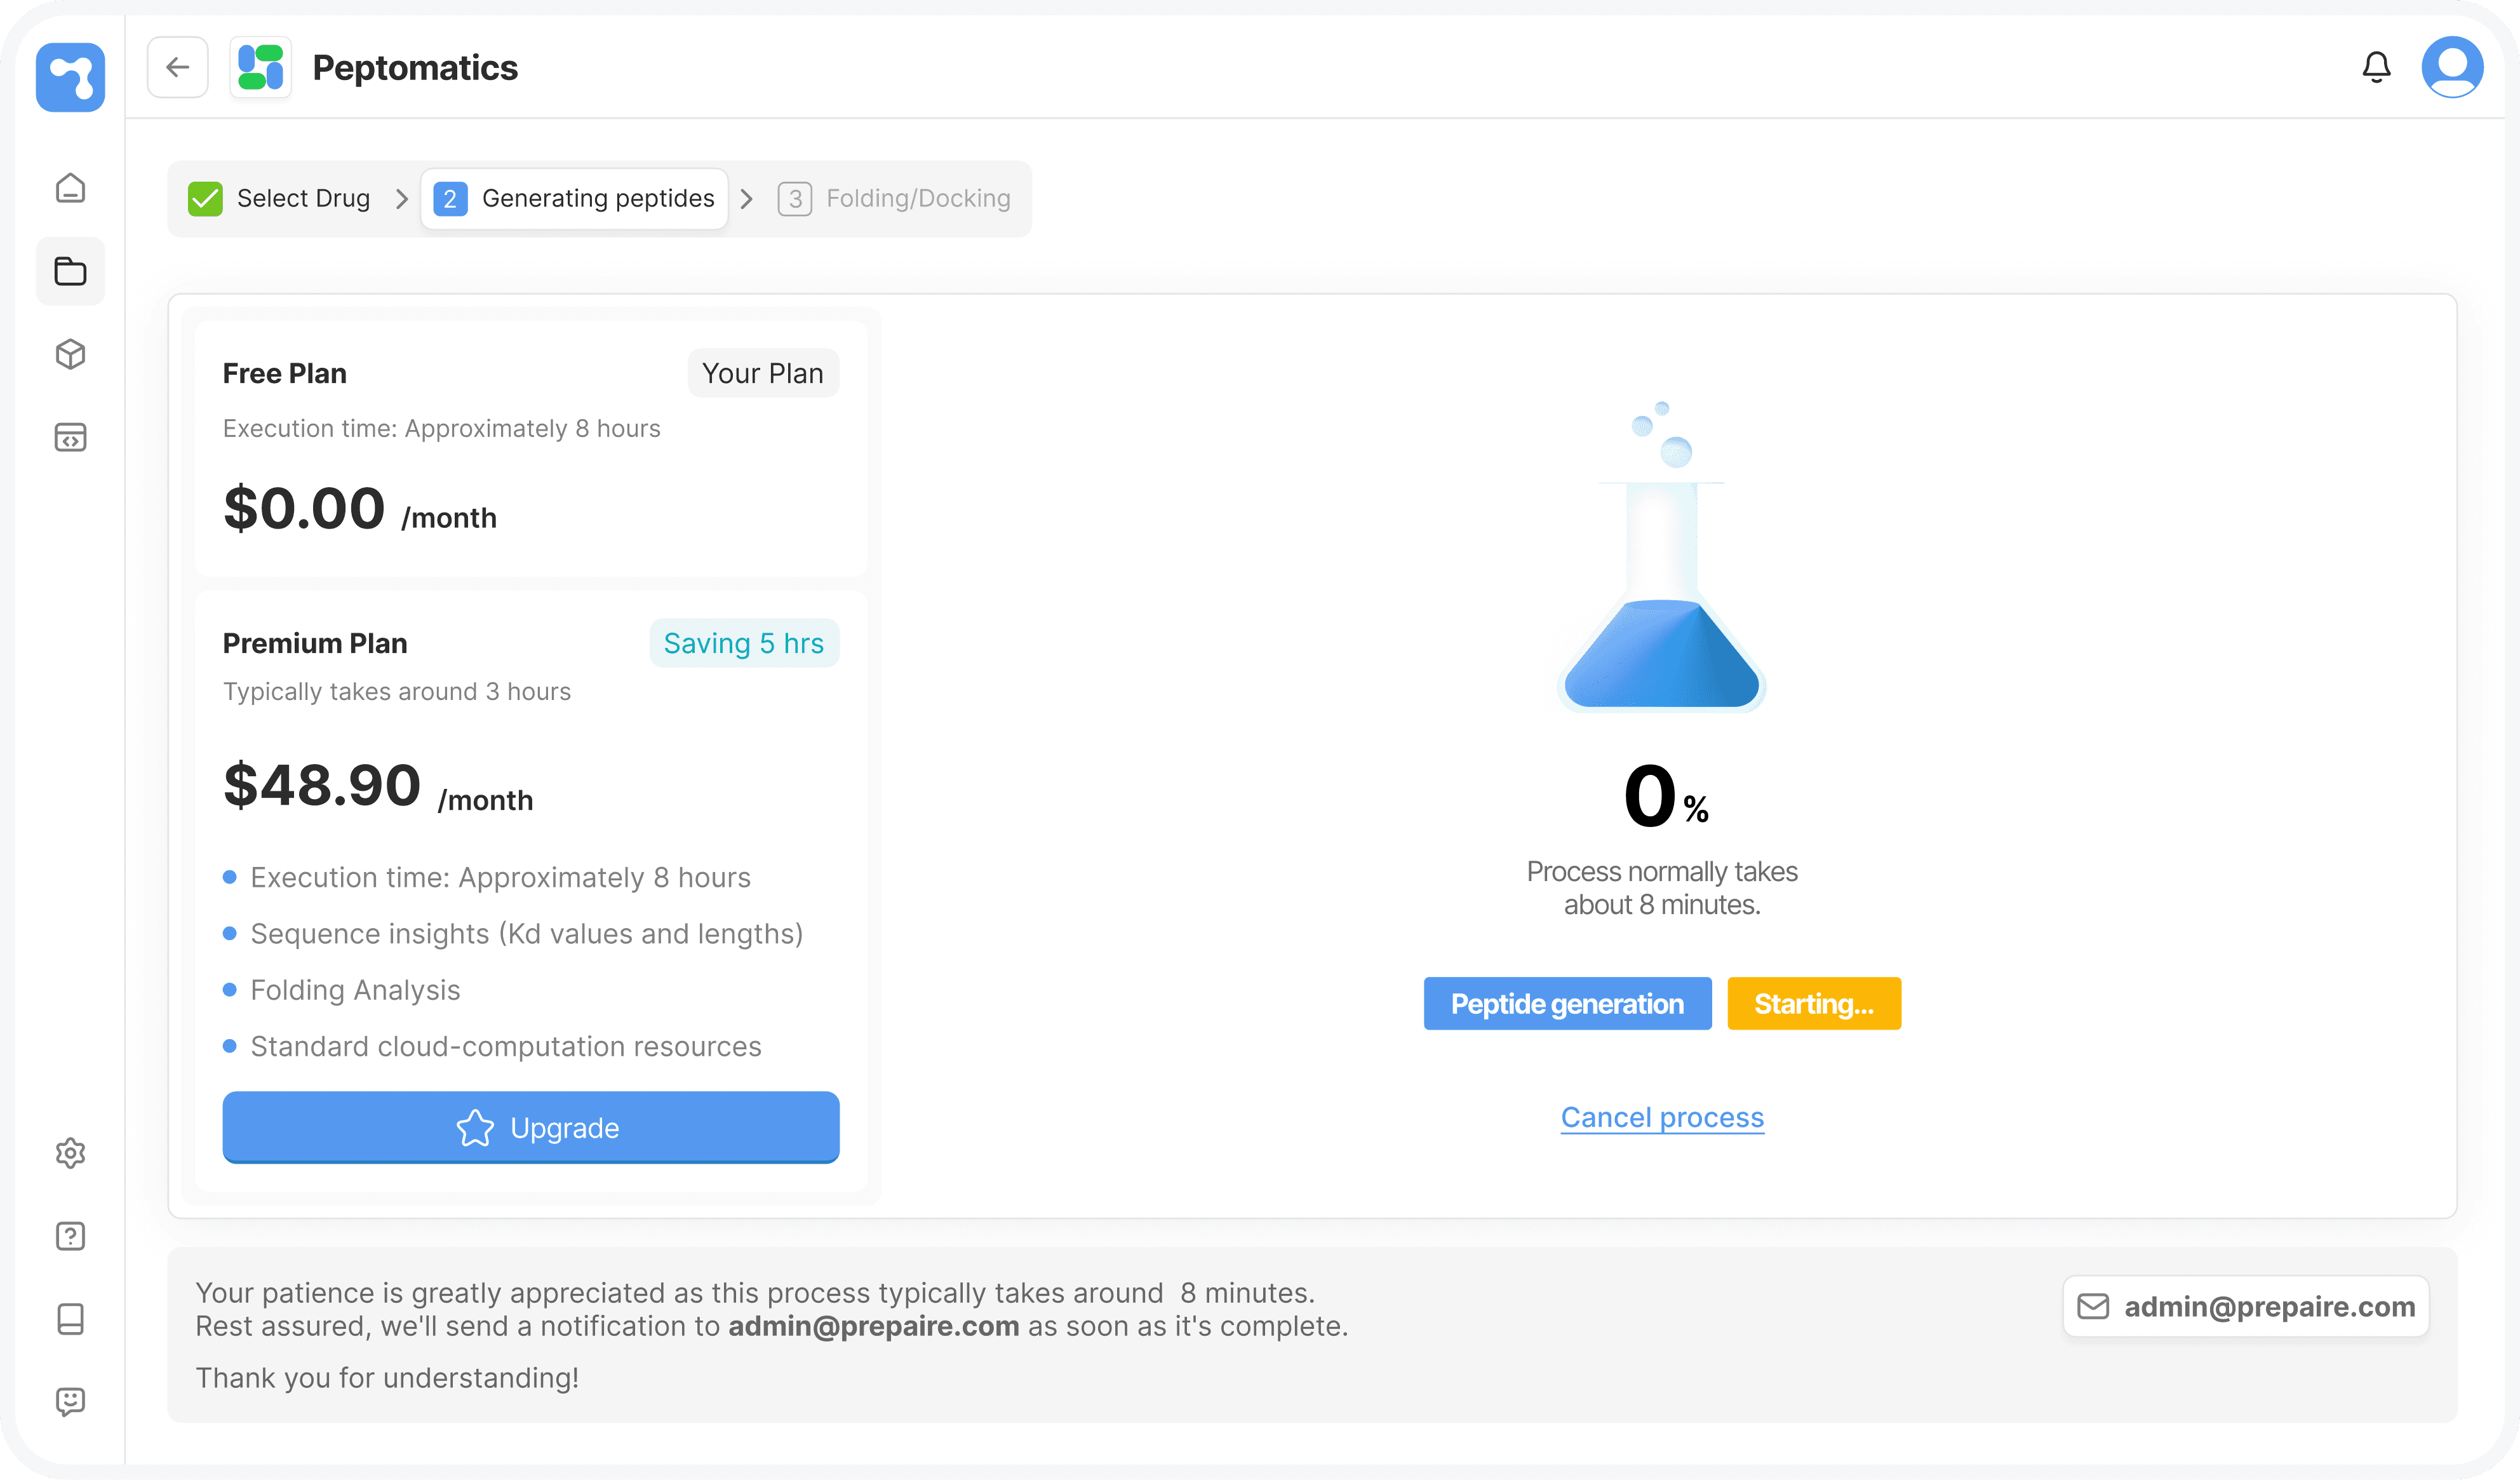The width and height of the screenshot is (2520, 1480).
Task: Click the back arrow button
Action: (178, 67)
